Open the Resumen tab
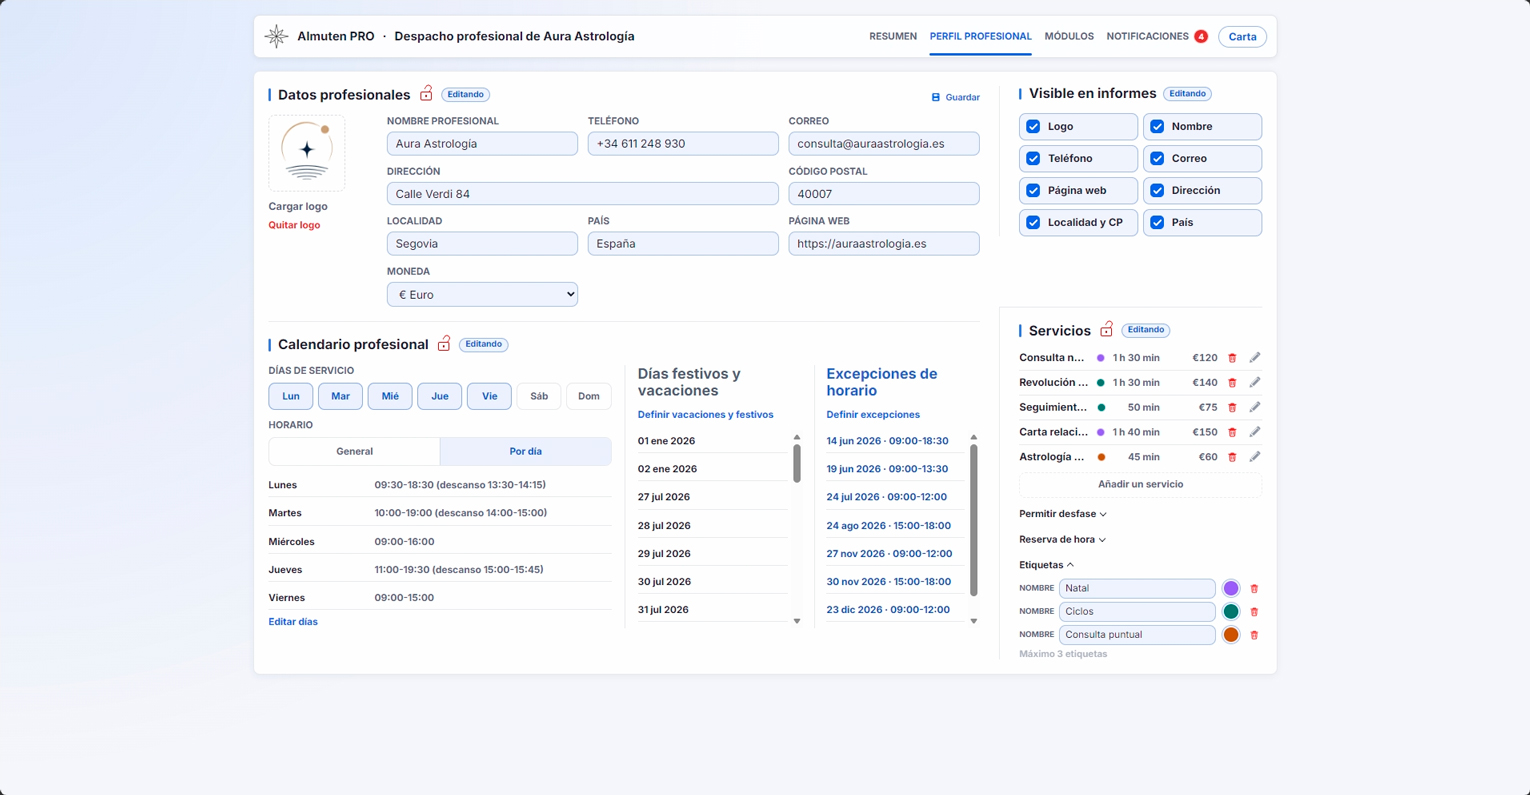The height and width of the screenshot is (795, 1530). (893, 36)
